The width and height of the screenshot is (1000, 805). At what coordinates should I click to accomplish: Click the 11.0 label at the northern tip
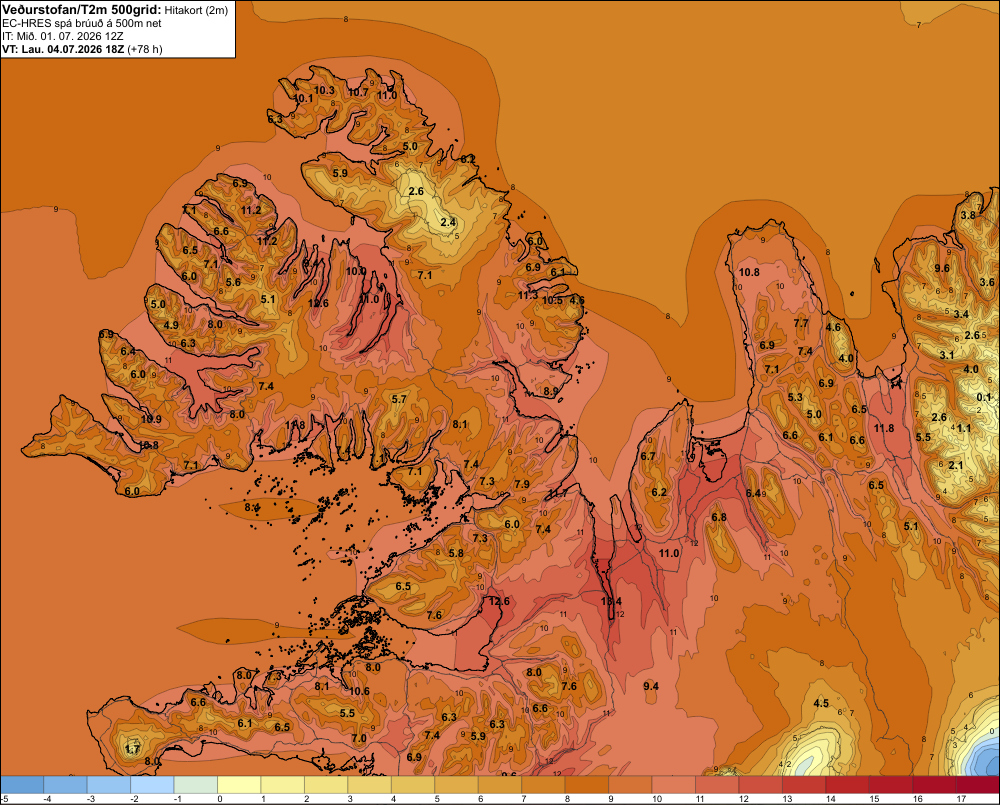tap(386, 96)
